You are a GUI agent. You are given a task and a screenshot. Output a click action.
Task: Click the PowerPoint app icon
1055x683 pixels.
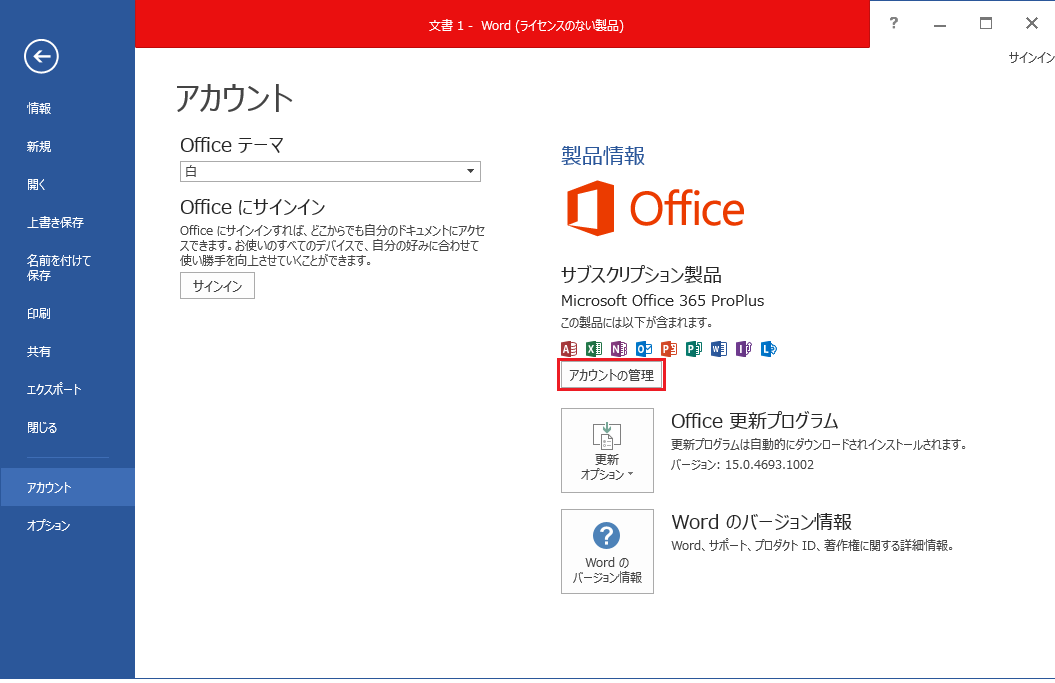[669, 349]
